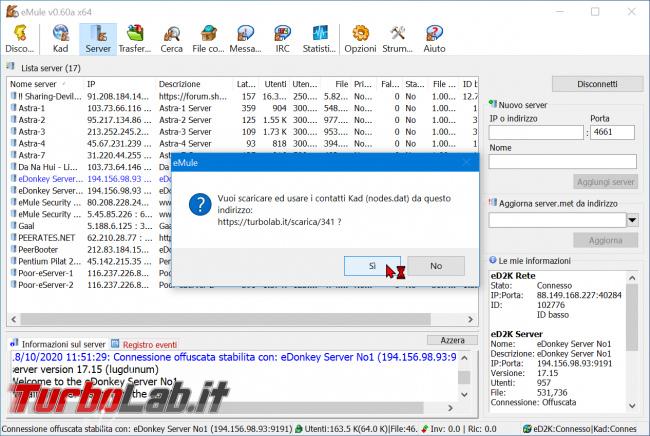Viewport: 650px width, 436px height.
Task: Open Messaggi toolbar icon
Action: (245, 33)
